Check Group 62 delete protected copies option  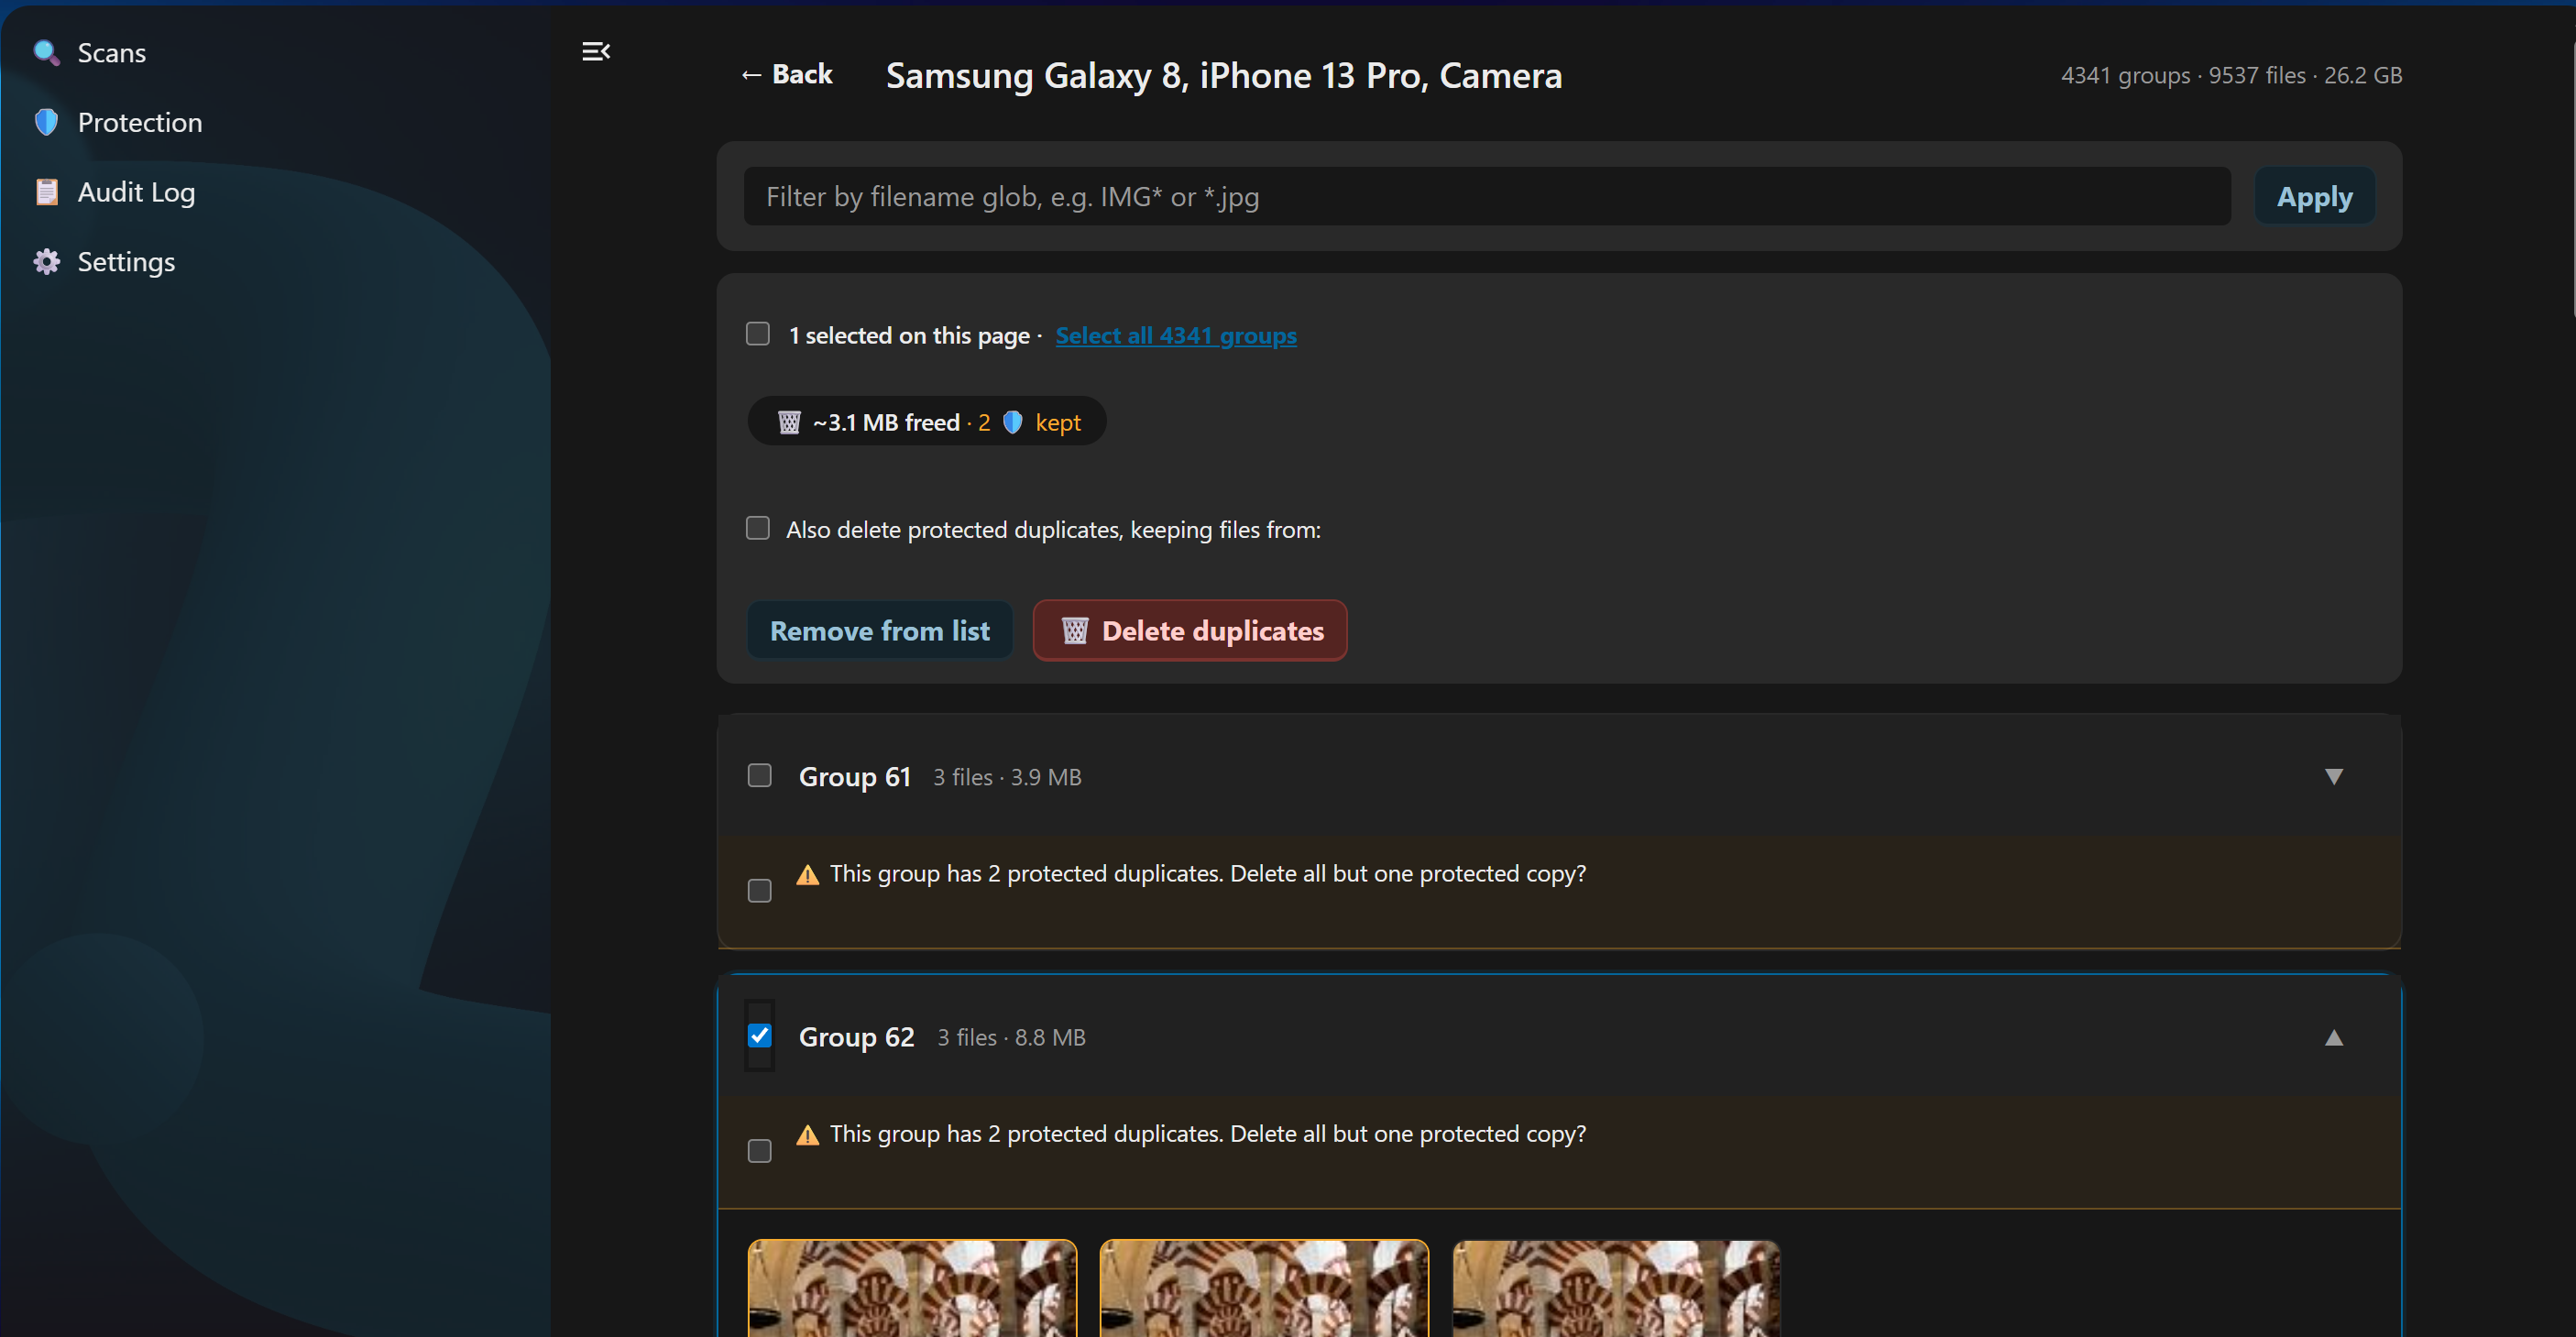[x=760, y=1152]
